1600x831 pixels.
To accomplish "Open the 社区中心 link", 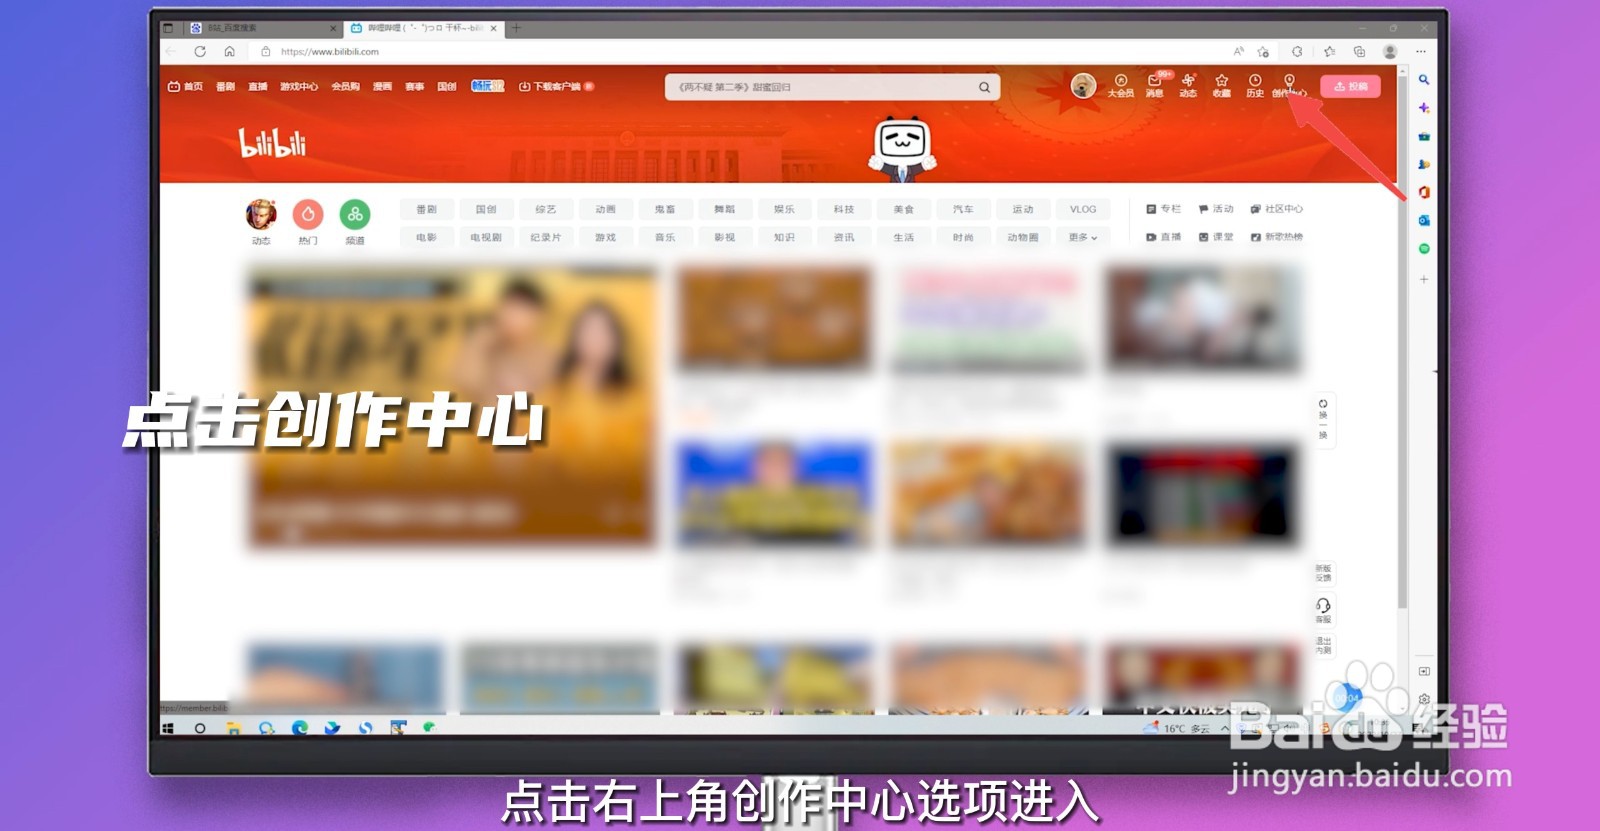I will pyautogui.click(x=1277, y=209).
